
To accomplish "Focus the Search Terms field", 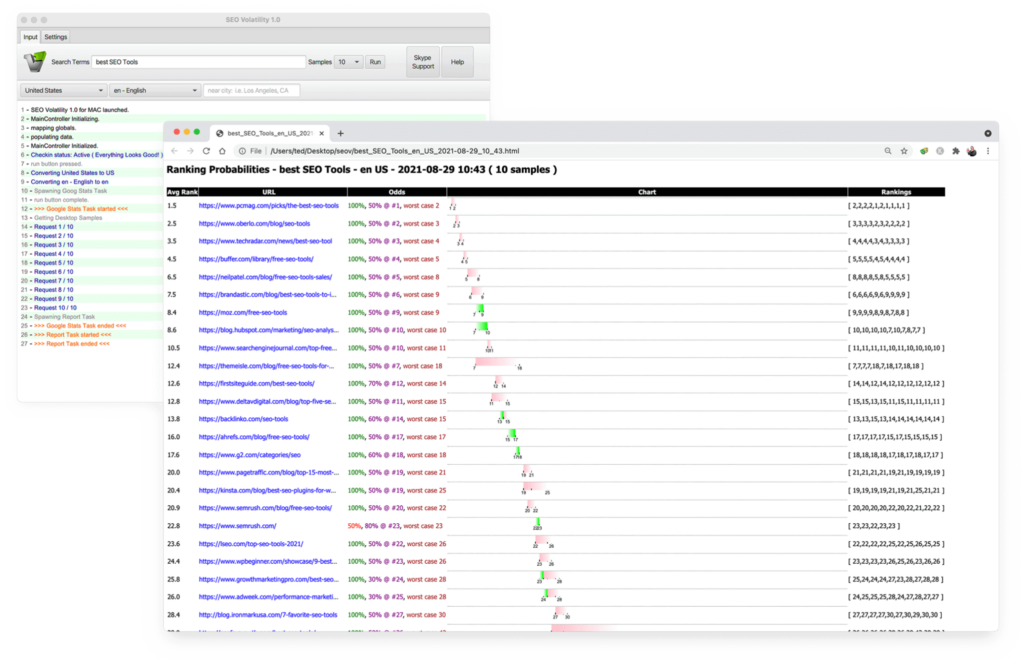I will click(x=199, y=62).
